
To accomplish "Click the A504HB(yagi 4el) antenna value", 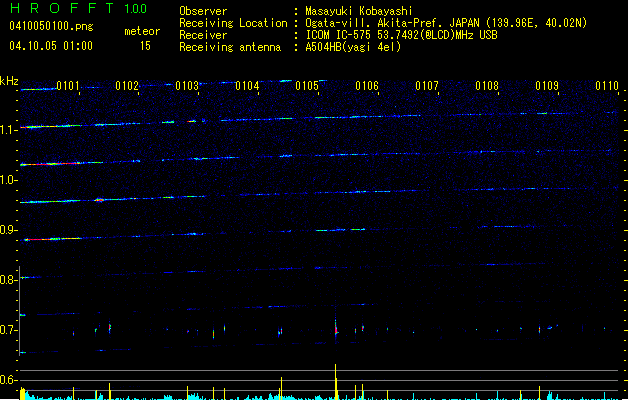I will (x=353, y=47).
